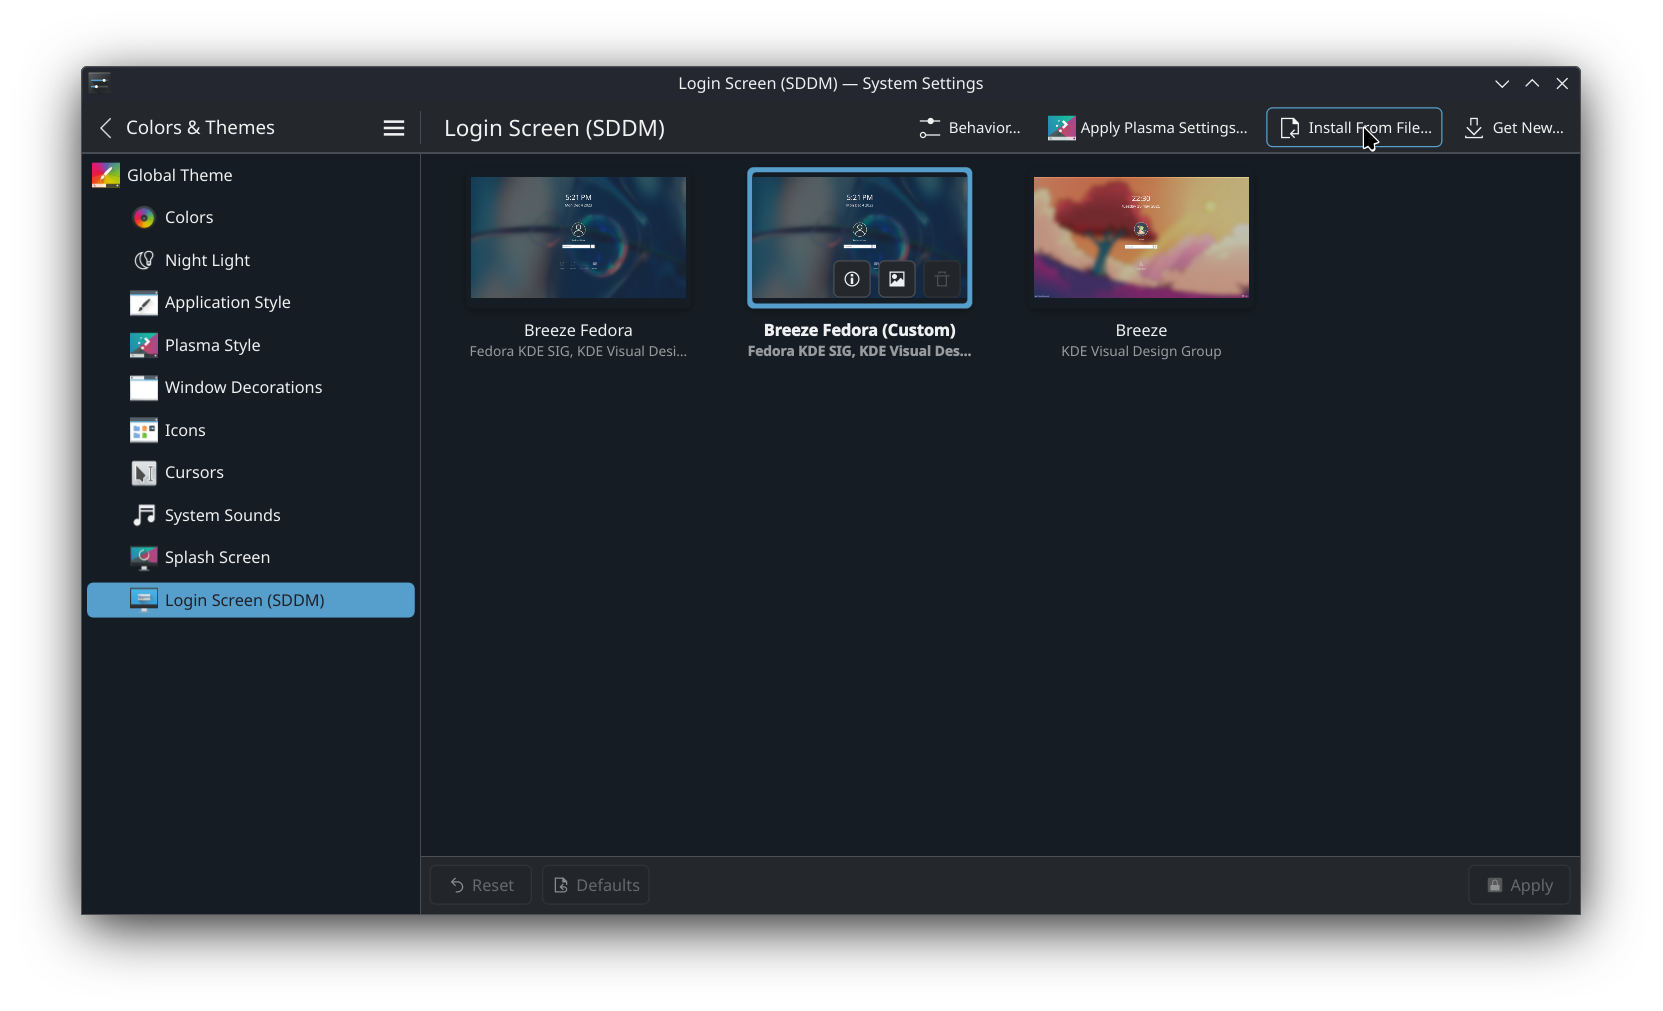Select Cursors in the sidebar

pyautogui.click(x=251, y=473)
